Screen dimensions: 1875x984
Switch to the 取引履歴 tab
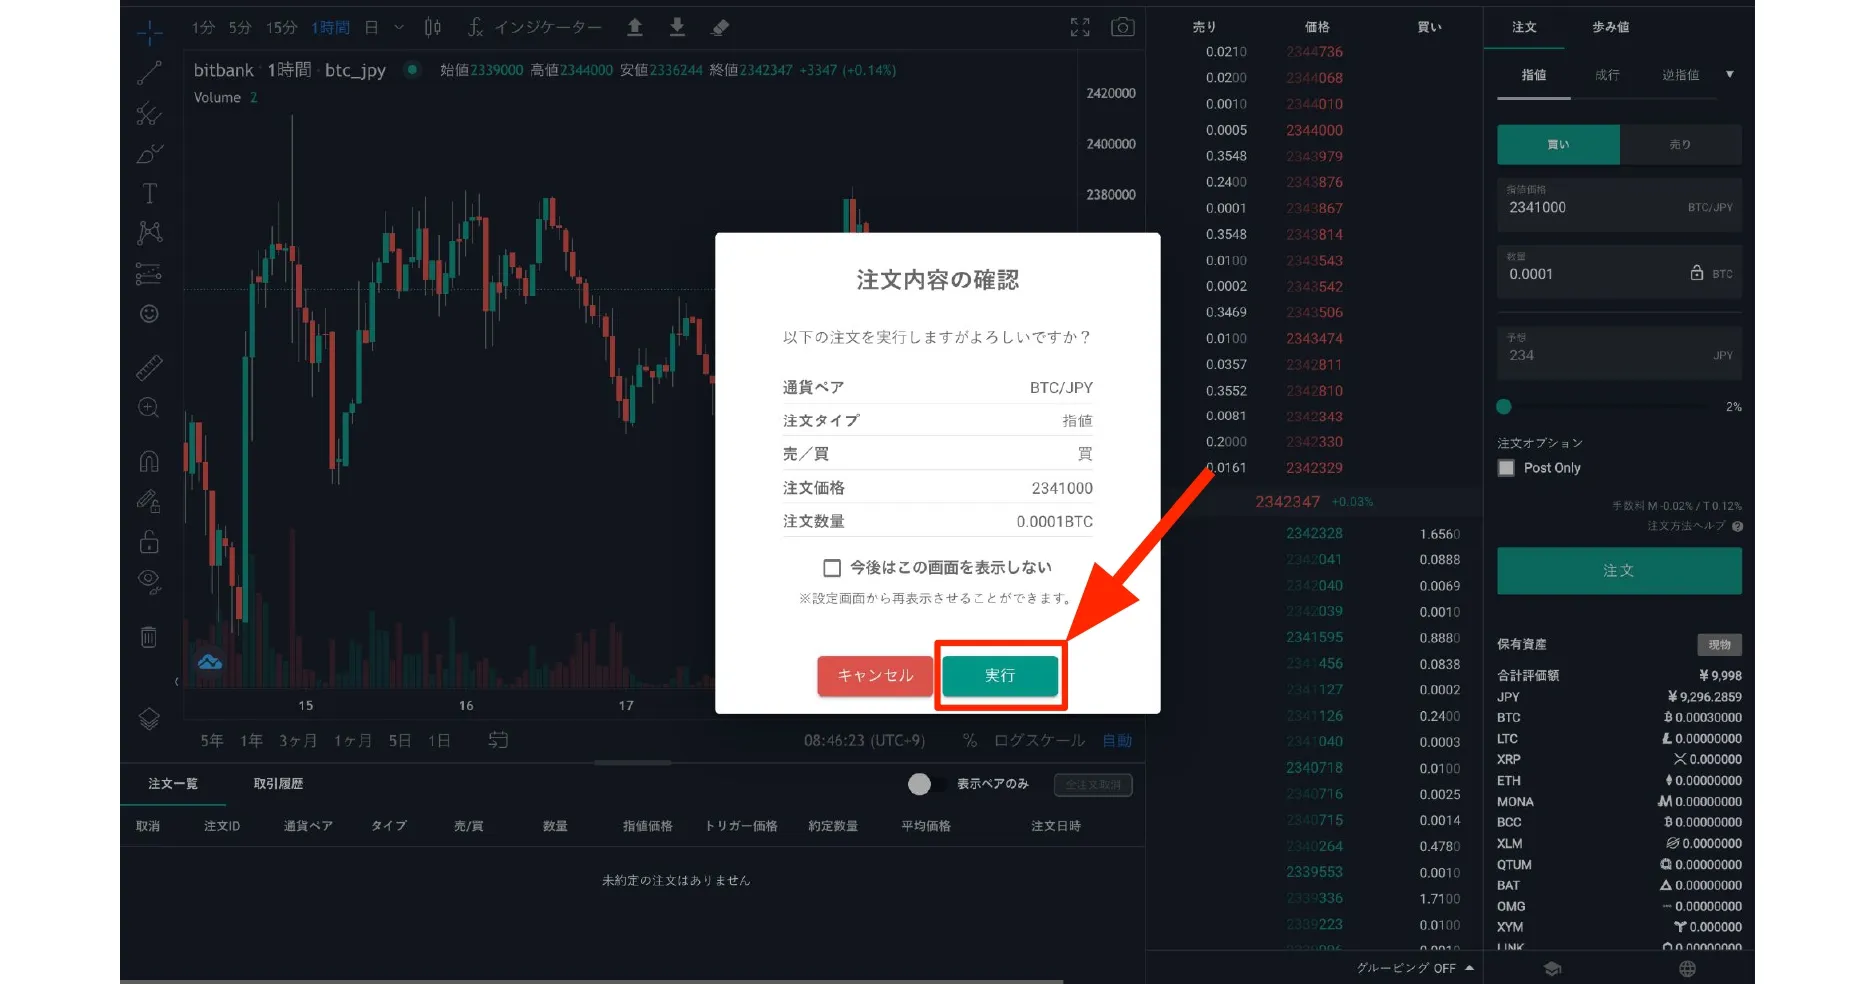278,784
